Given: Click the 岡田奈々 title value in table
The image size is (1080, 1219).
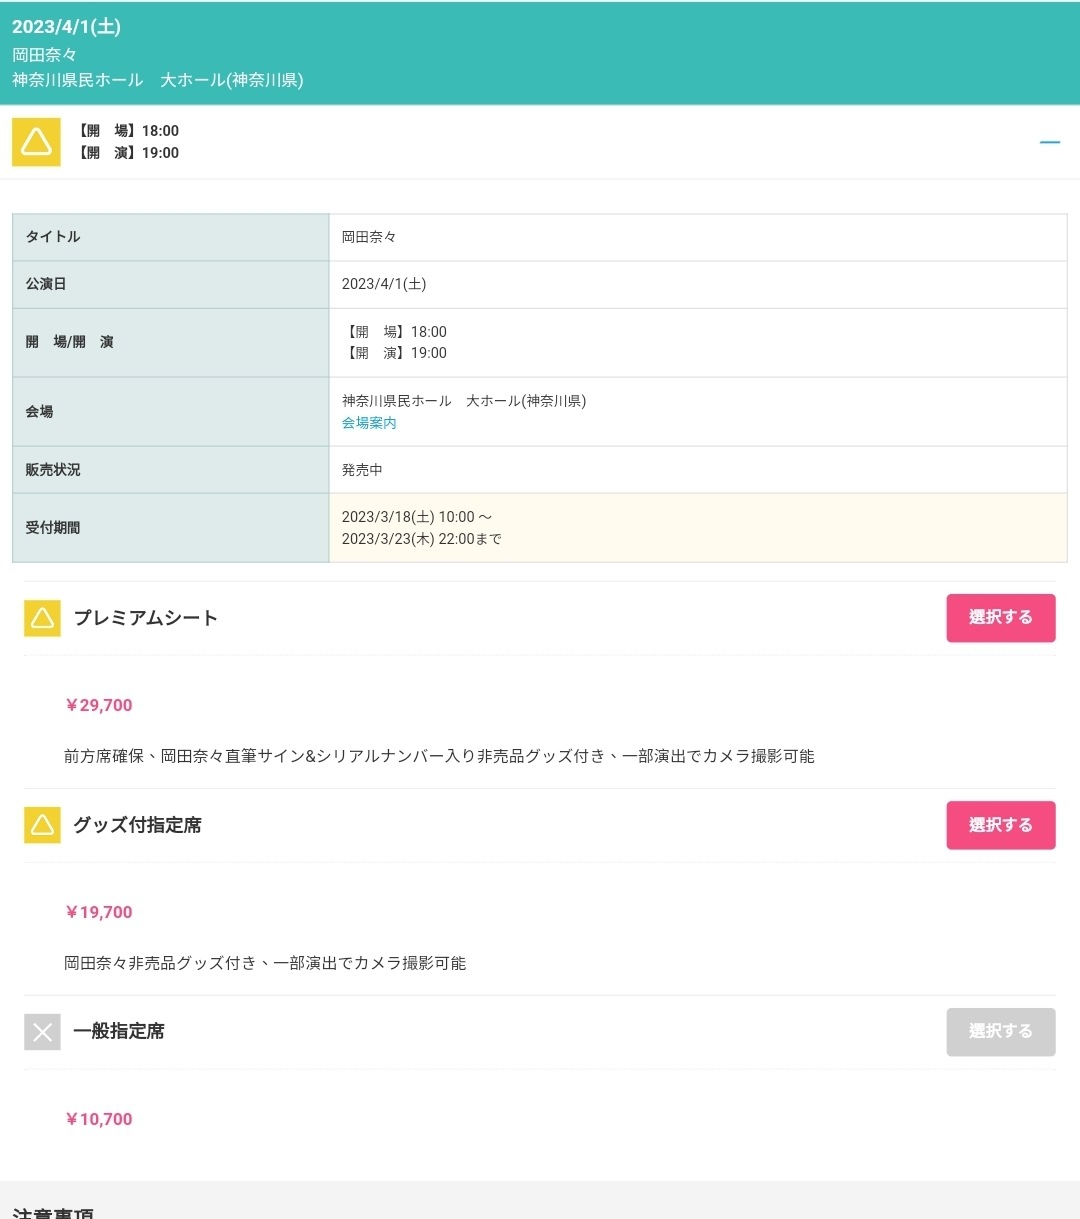Looking at the screenshot, I should click(369, 237).
